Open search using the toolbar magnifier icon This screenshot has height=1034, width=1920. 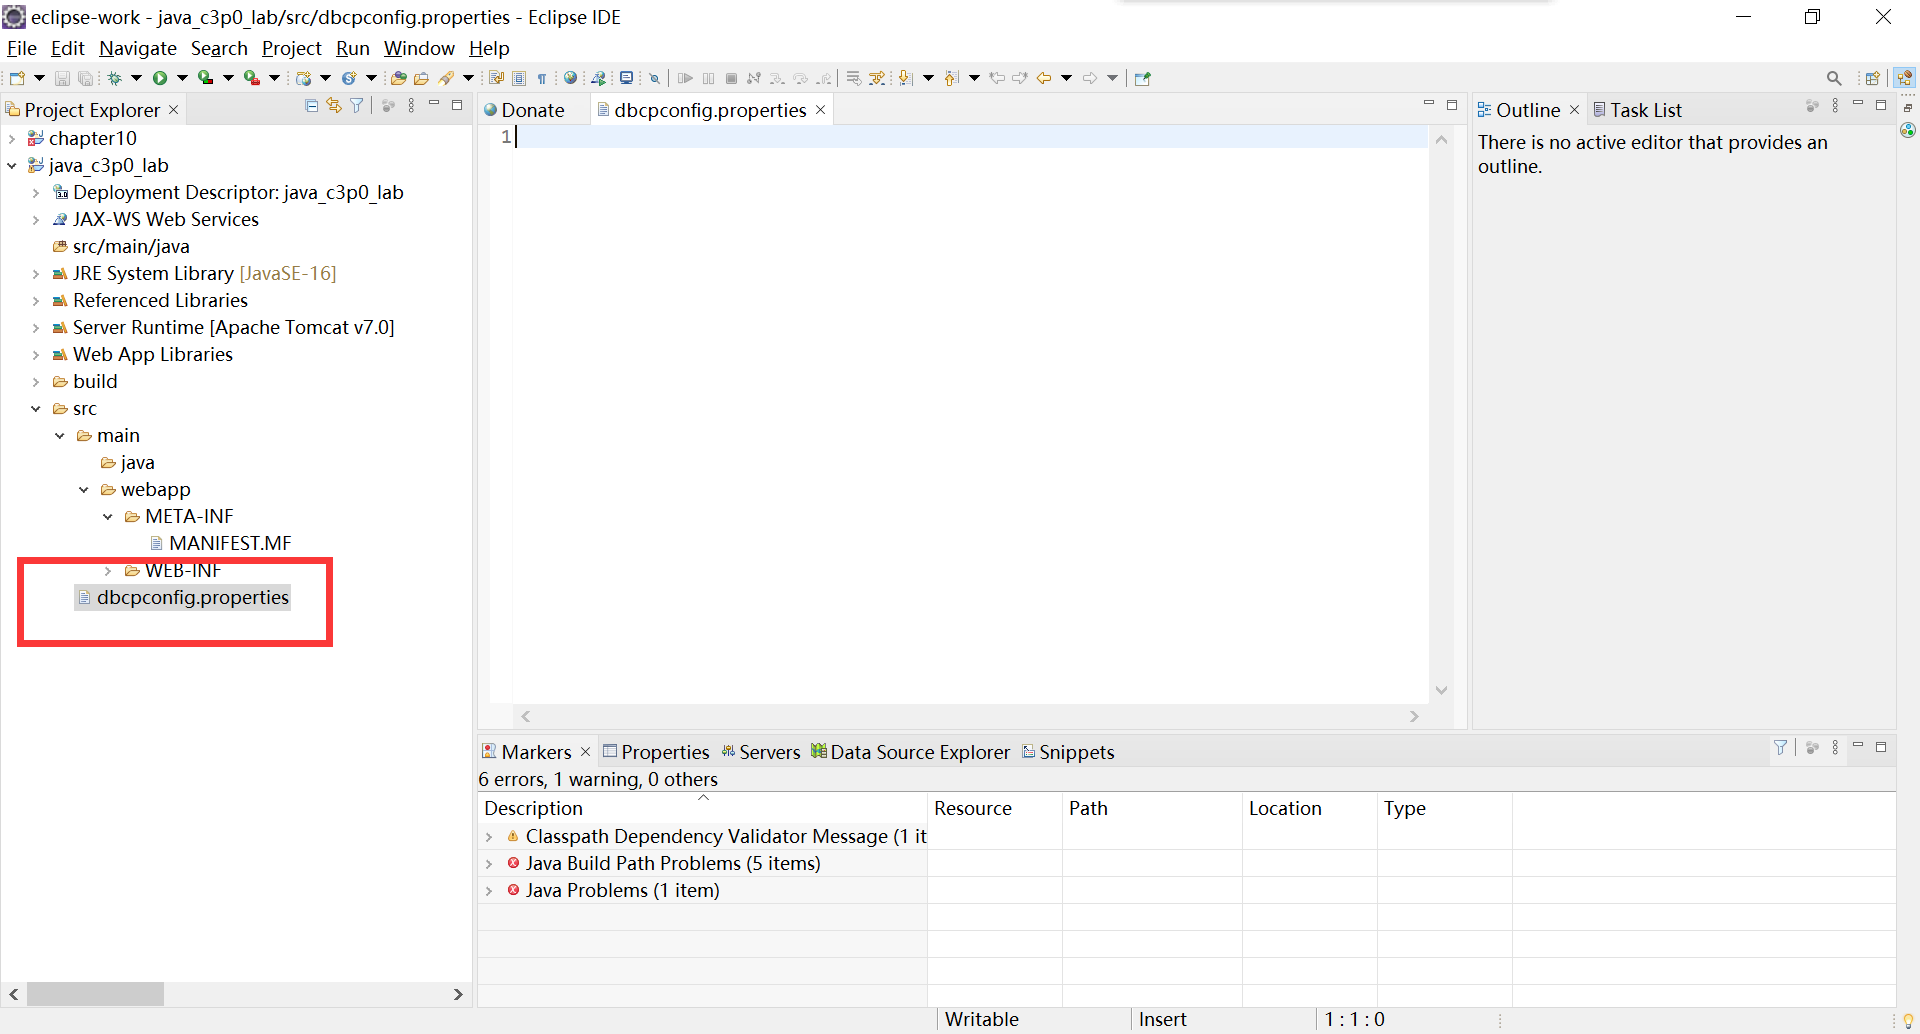tap(1836, 77)
